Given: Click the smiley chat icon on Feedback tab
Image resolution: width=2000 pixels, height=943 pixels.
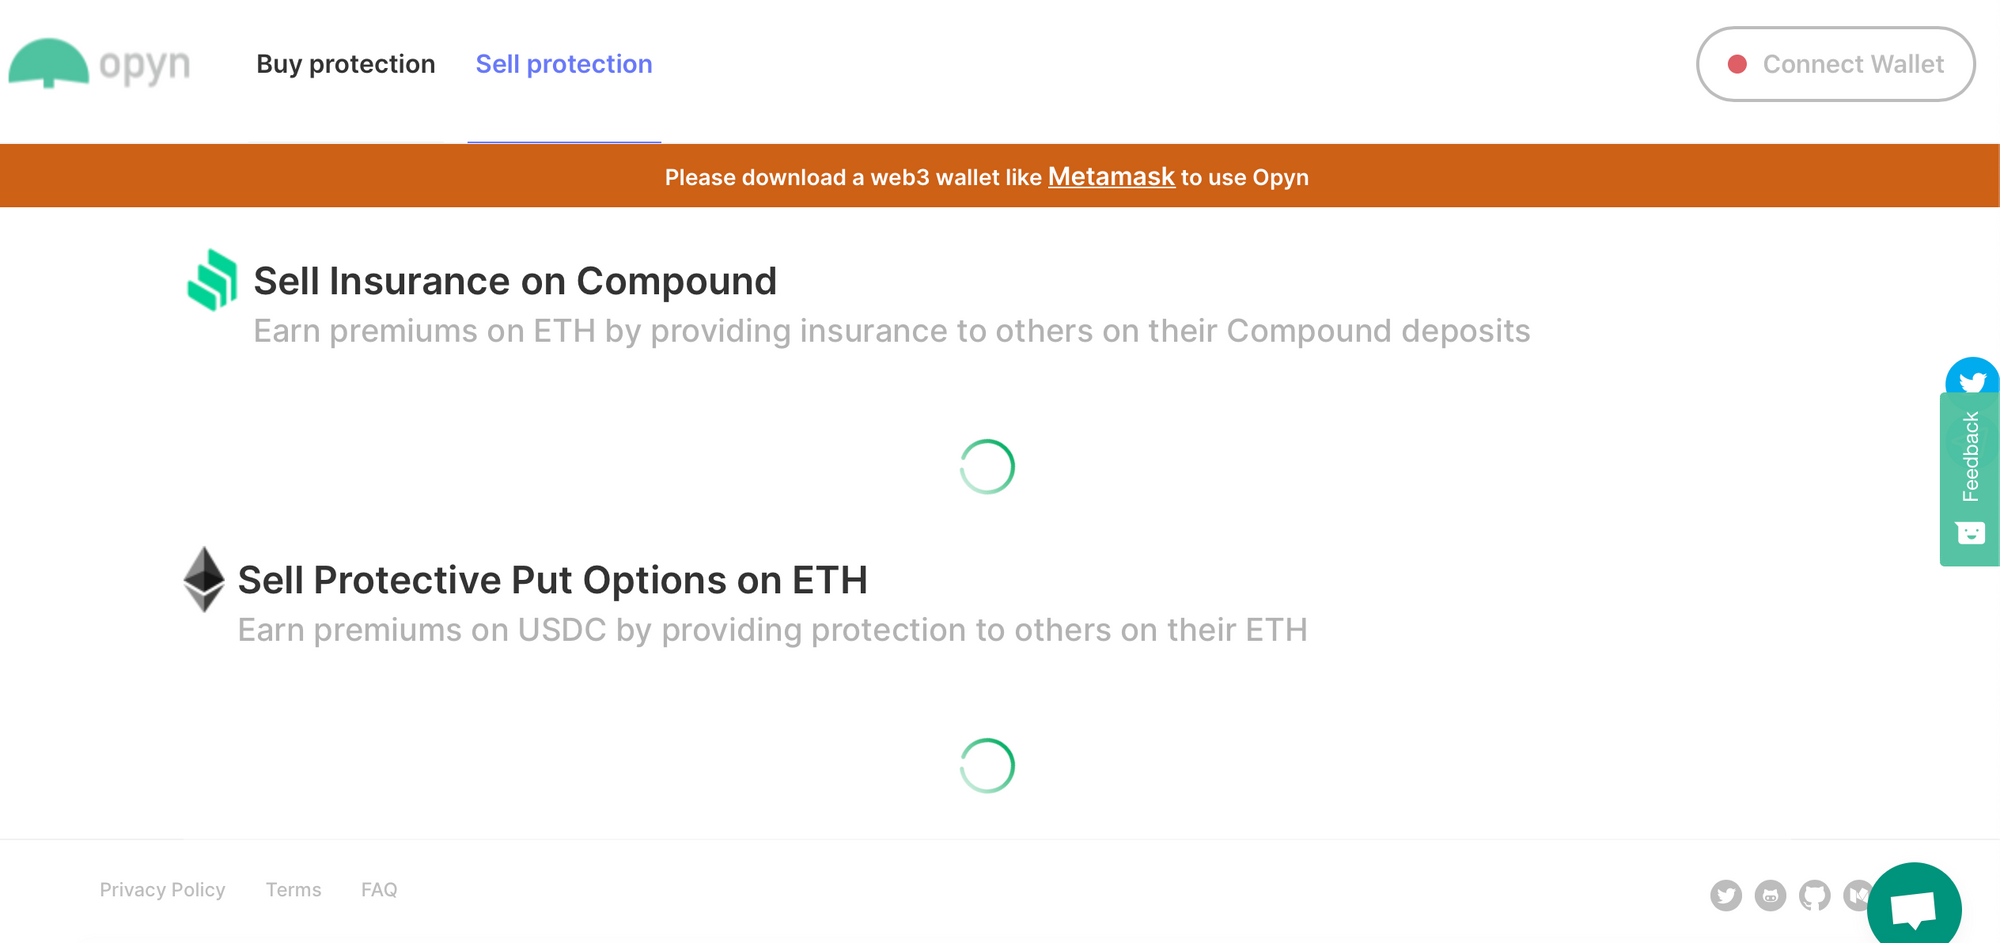Looking at the screenshot, I should click(1970, 533).
